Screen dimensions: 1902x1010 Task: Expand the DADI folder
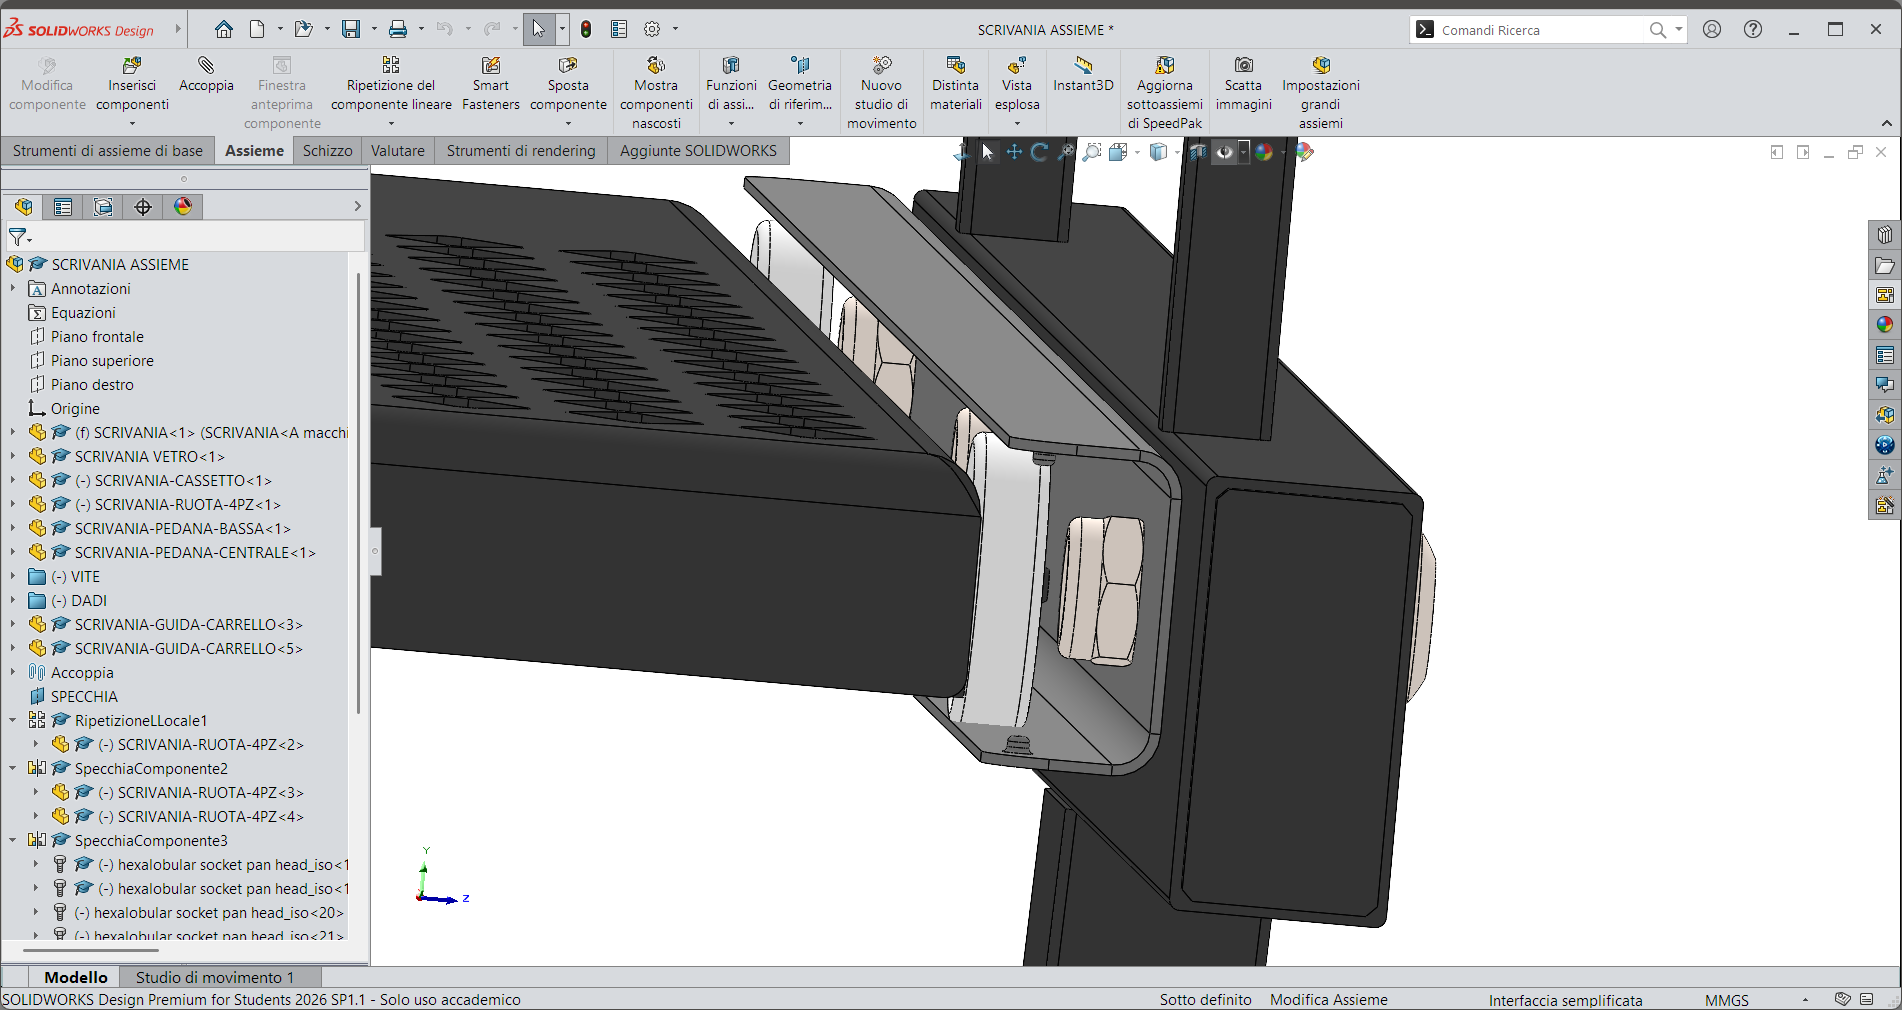tap(13, 600)
